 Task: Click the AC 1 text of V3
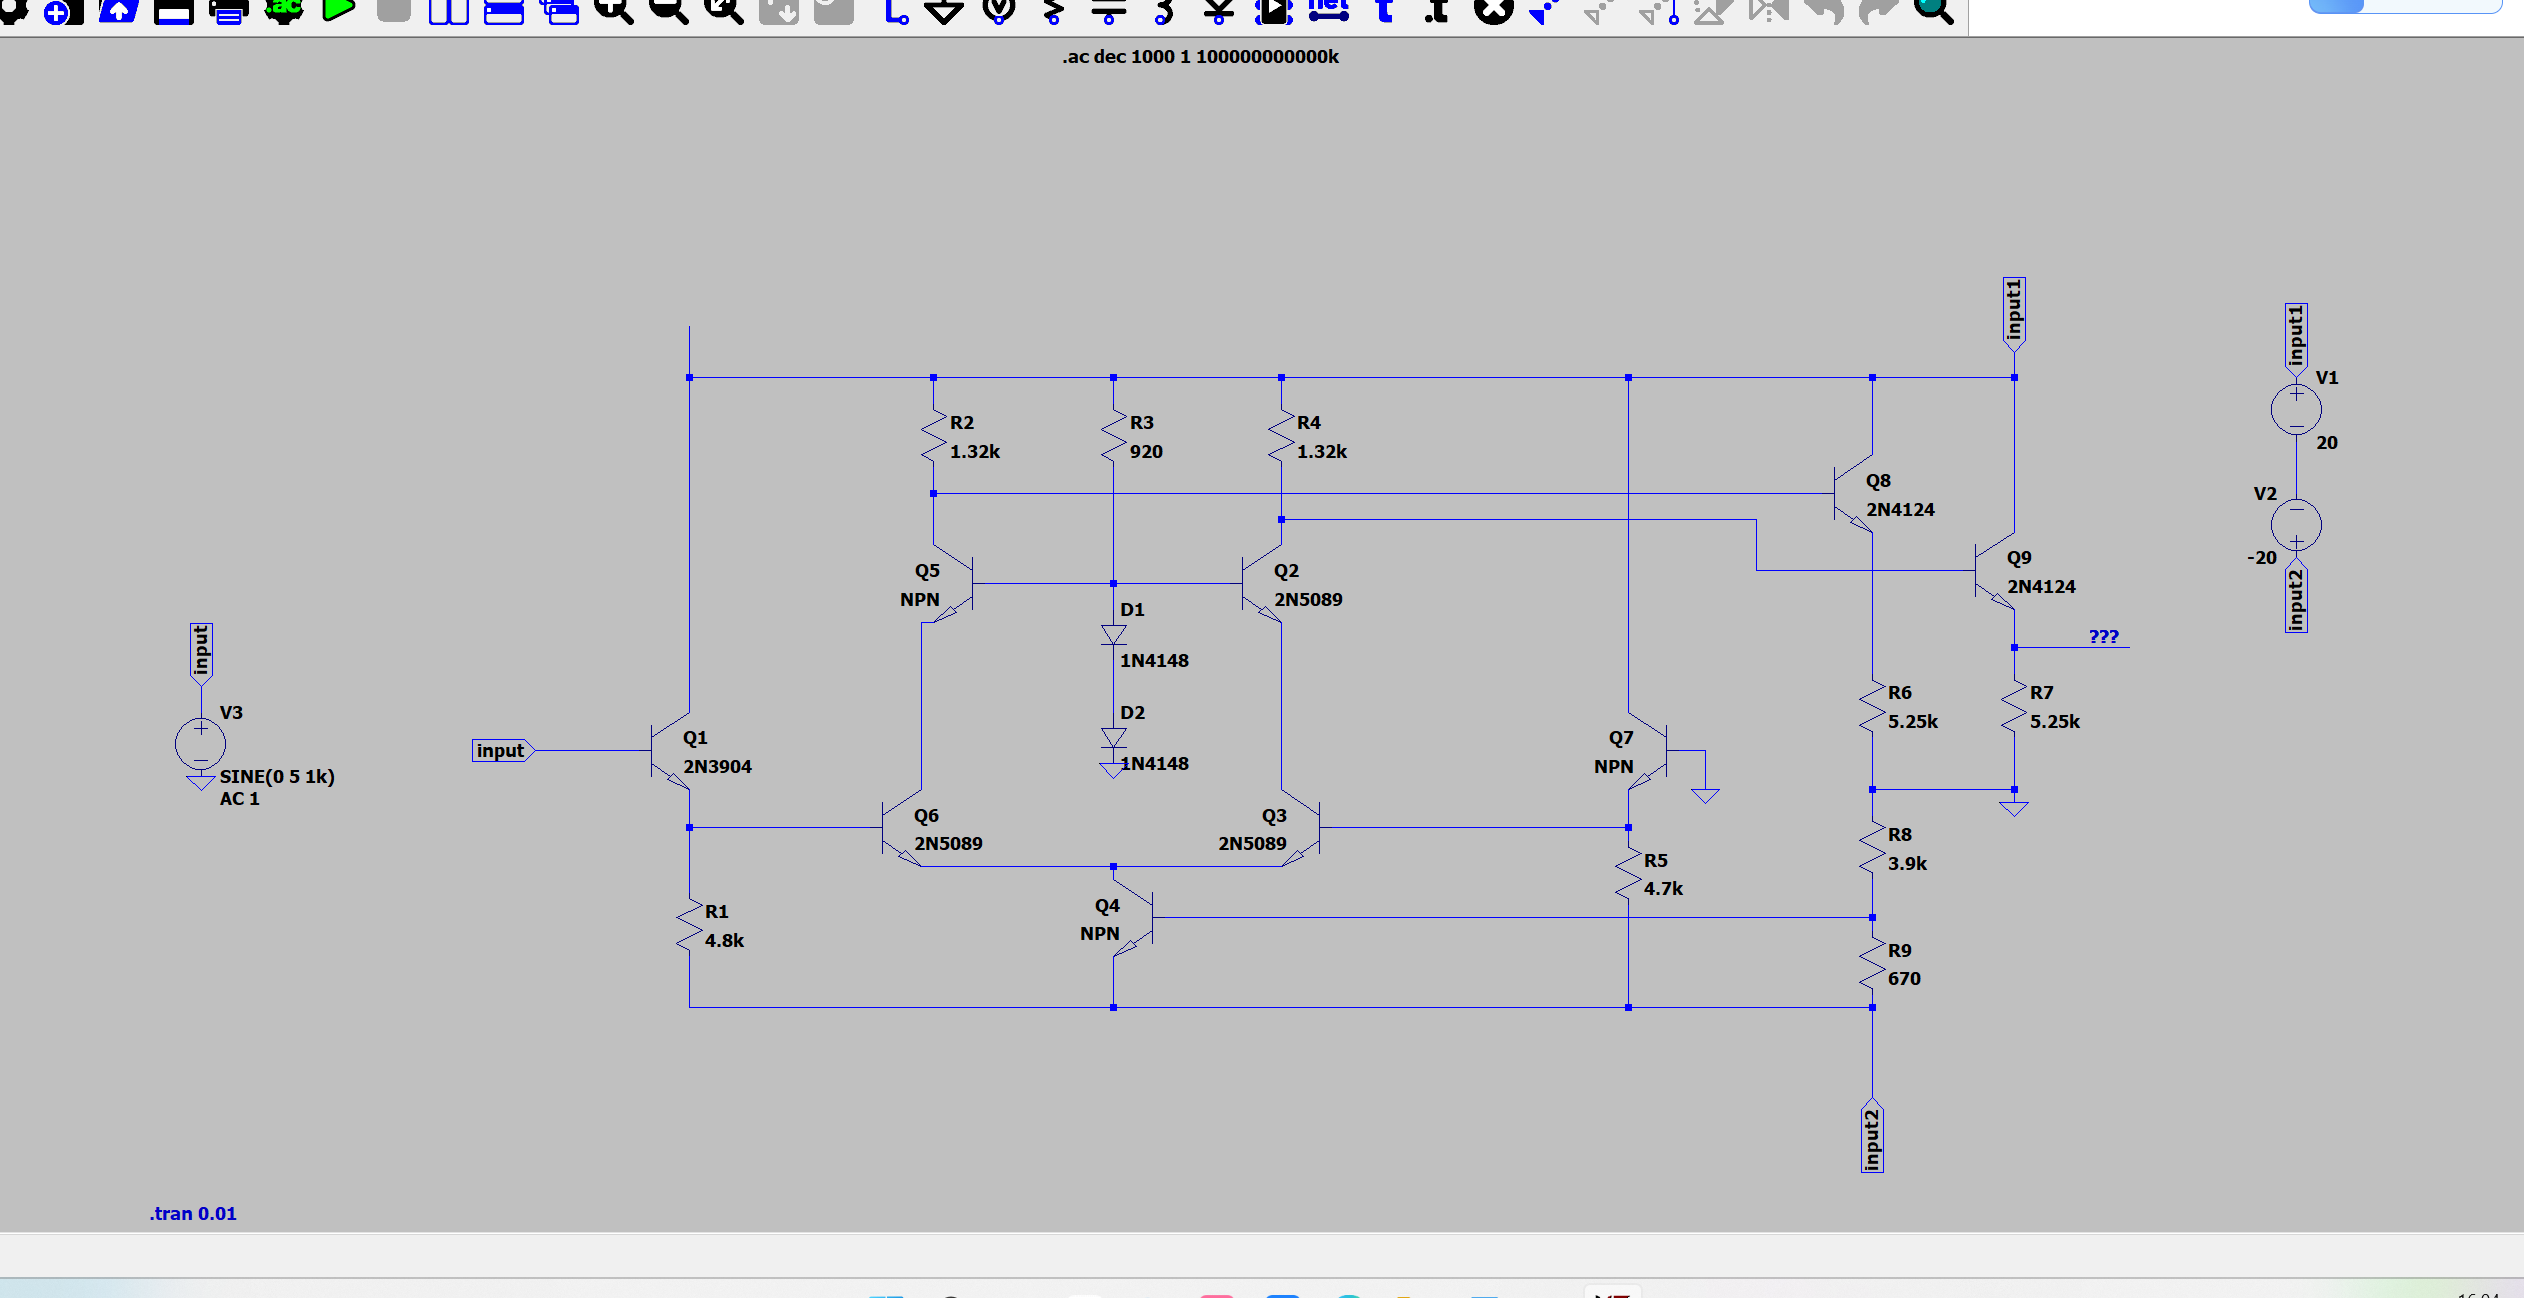pyautogui.click(x=239, y=798)
